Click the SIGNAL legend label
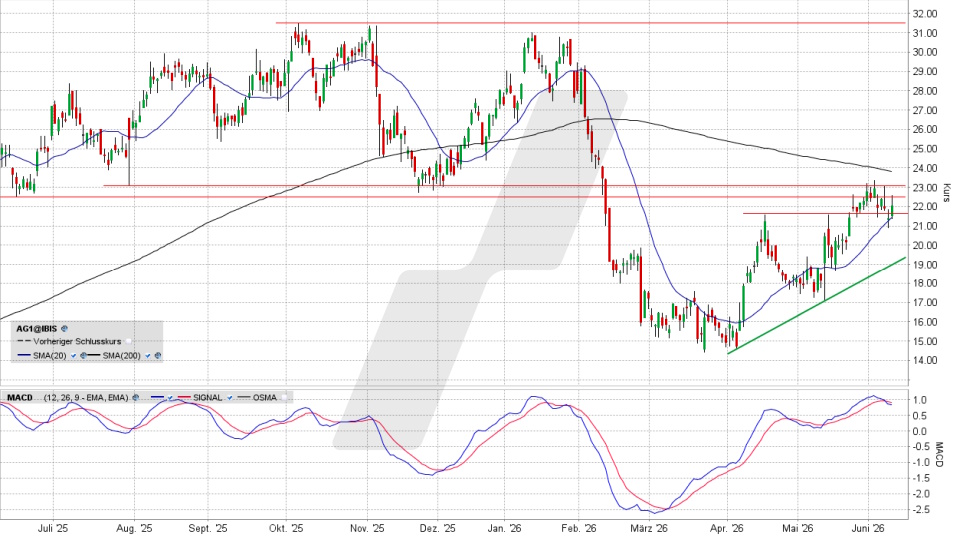Screen dimensions: 960x540 208,398
